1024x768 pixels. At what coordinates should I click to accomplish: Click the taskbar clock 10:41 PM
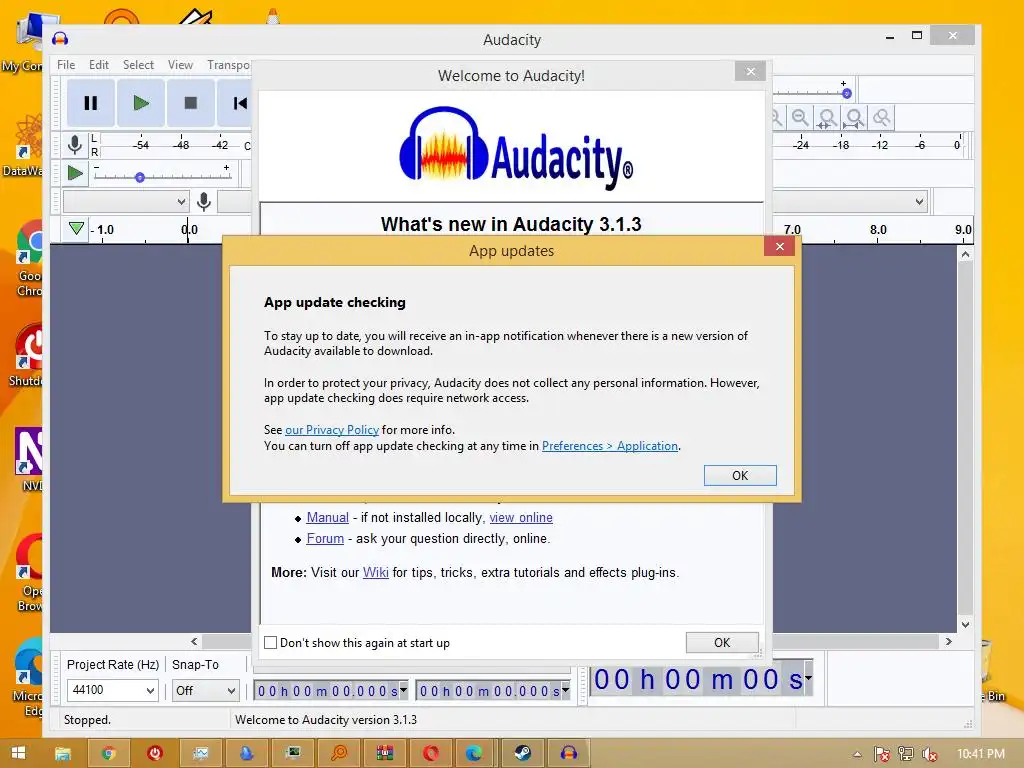tap(980, 754)
